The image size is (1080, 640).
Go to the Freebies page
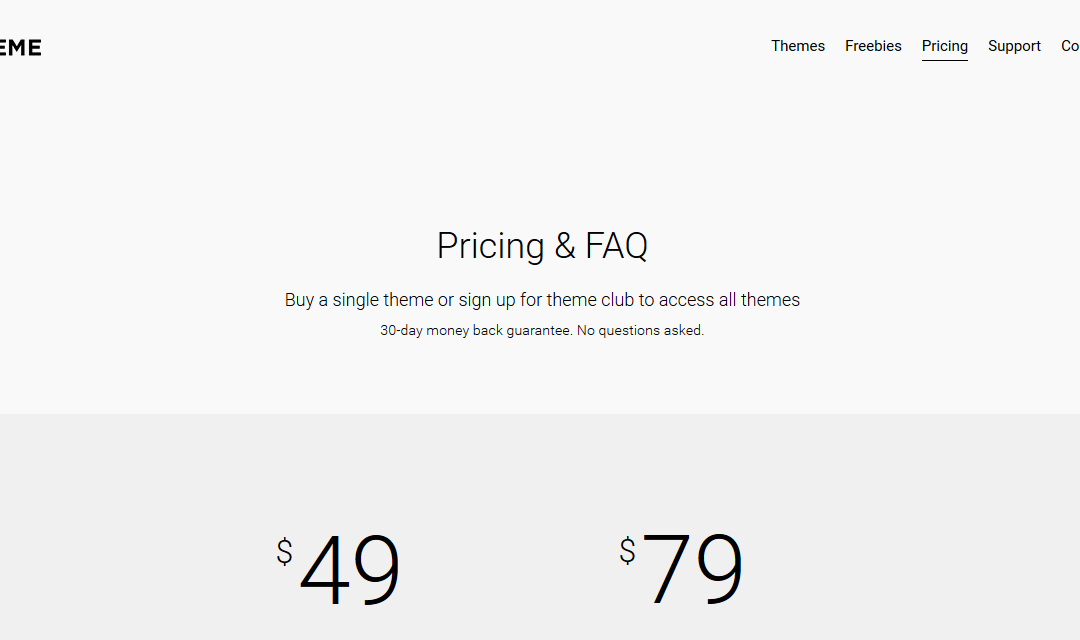click(x=873, y=46)
